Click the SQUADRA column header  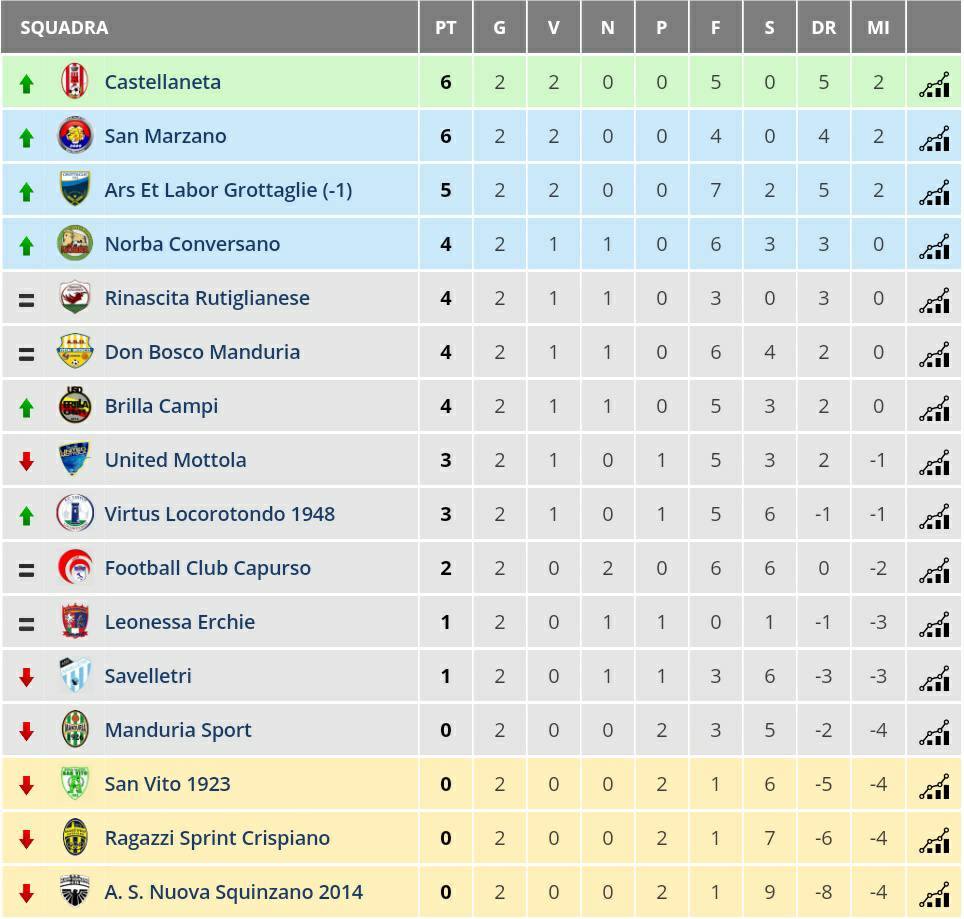coord(64,28)
